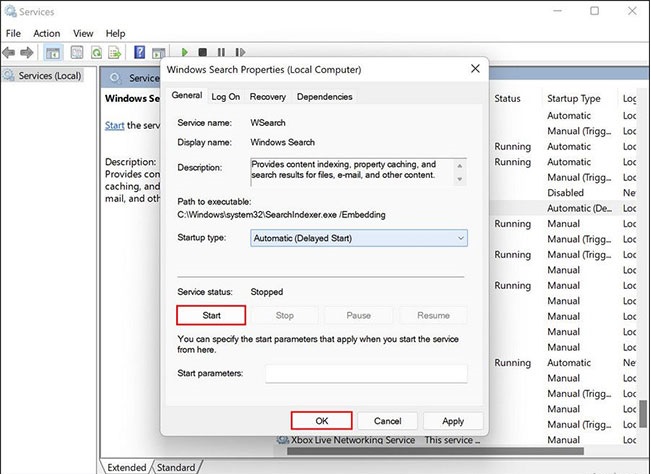651x474 pixels.
Task: Click the Refresh toolbar icon
Action: 97,52
